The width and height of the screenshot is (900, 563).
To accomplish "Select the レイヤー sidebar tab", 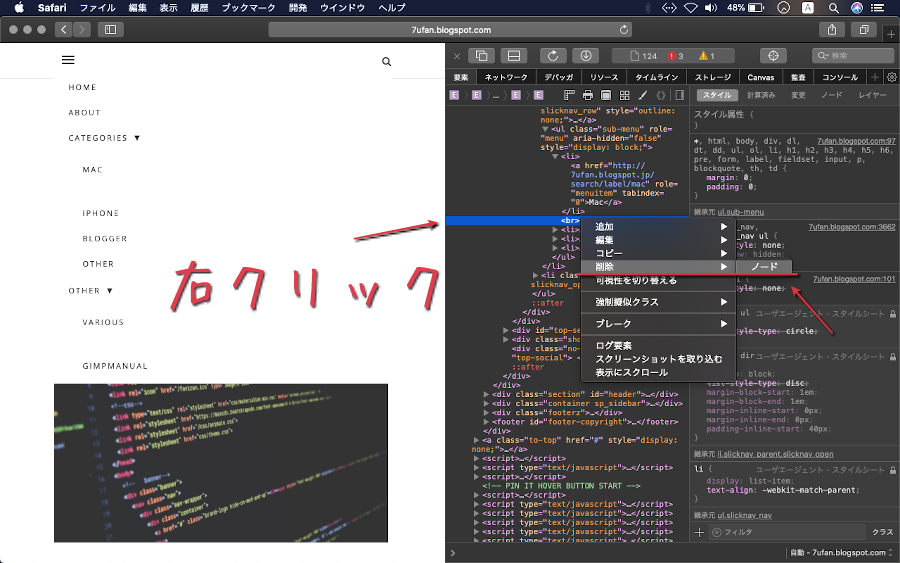I will pos(872,95).
